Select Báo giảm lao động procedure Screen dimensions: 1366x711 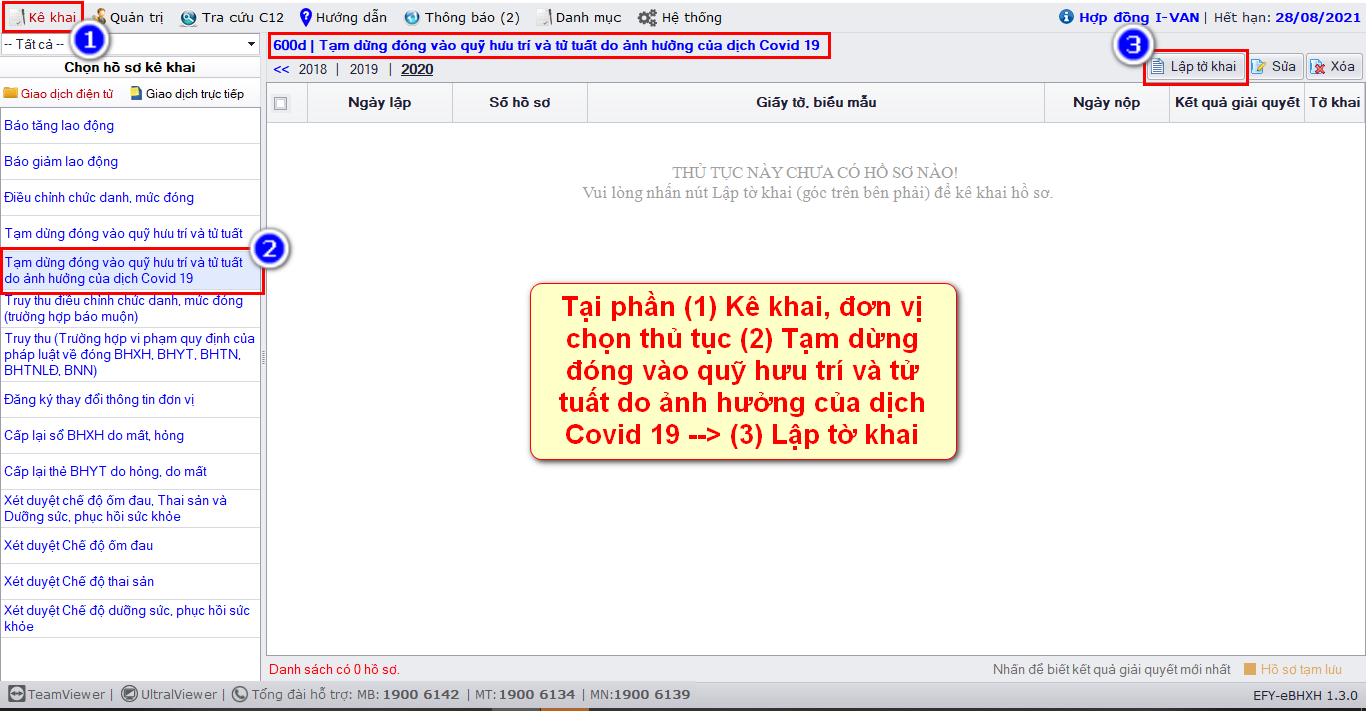click(x=130, y=162)
